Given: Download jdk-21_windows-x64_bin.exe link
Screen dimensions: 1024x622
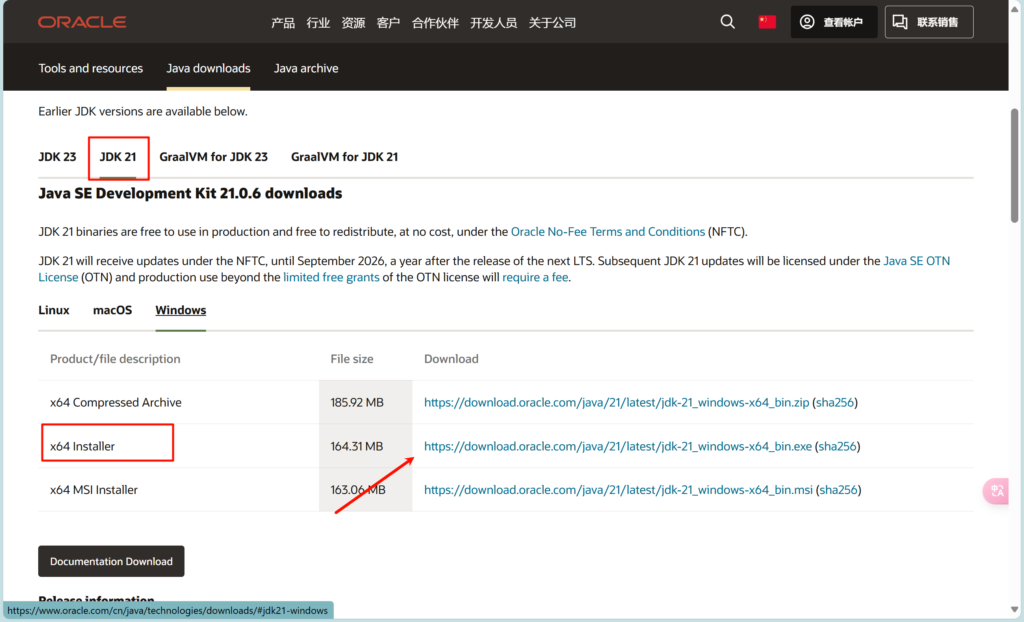Looking at the screenshot, I should click(618, 446).
